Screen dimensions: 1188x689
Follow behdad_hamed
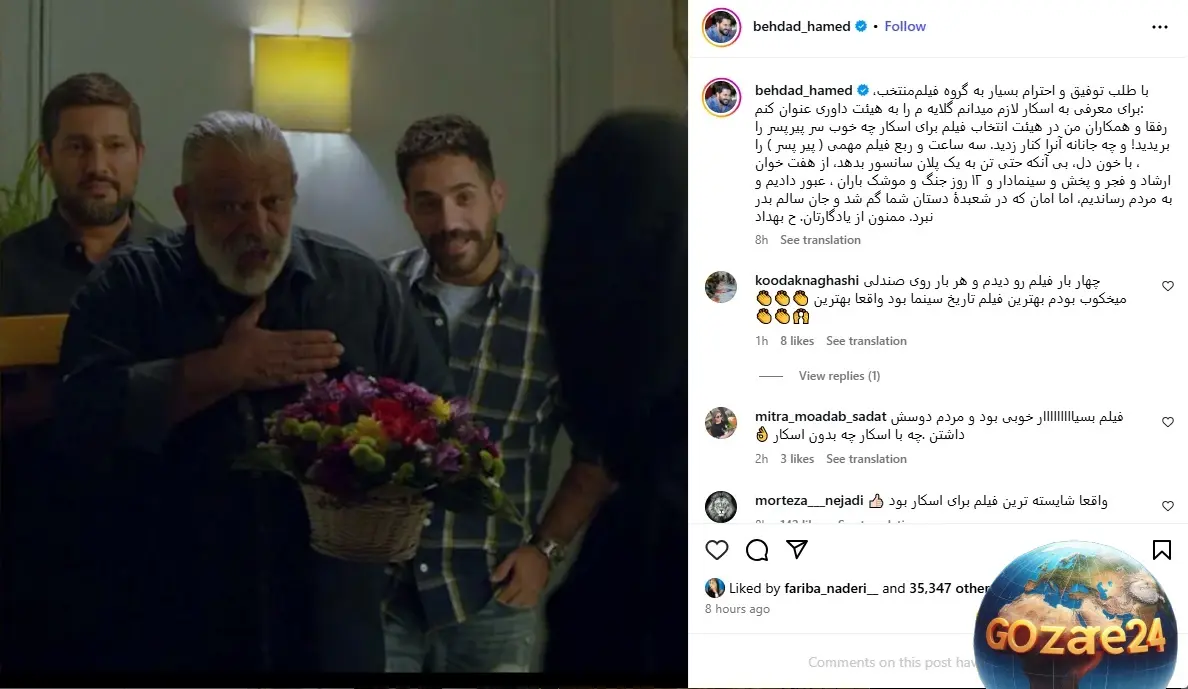click(x=905, y=27)
